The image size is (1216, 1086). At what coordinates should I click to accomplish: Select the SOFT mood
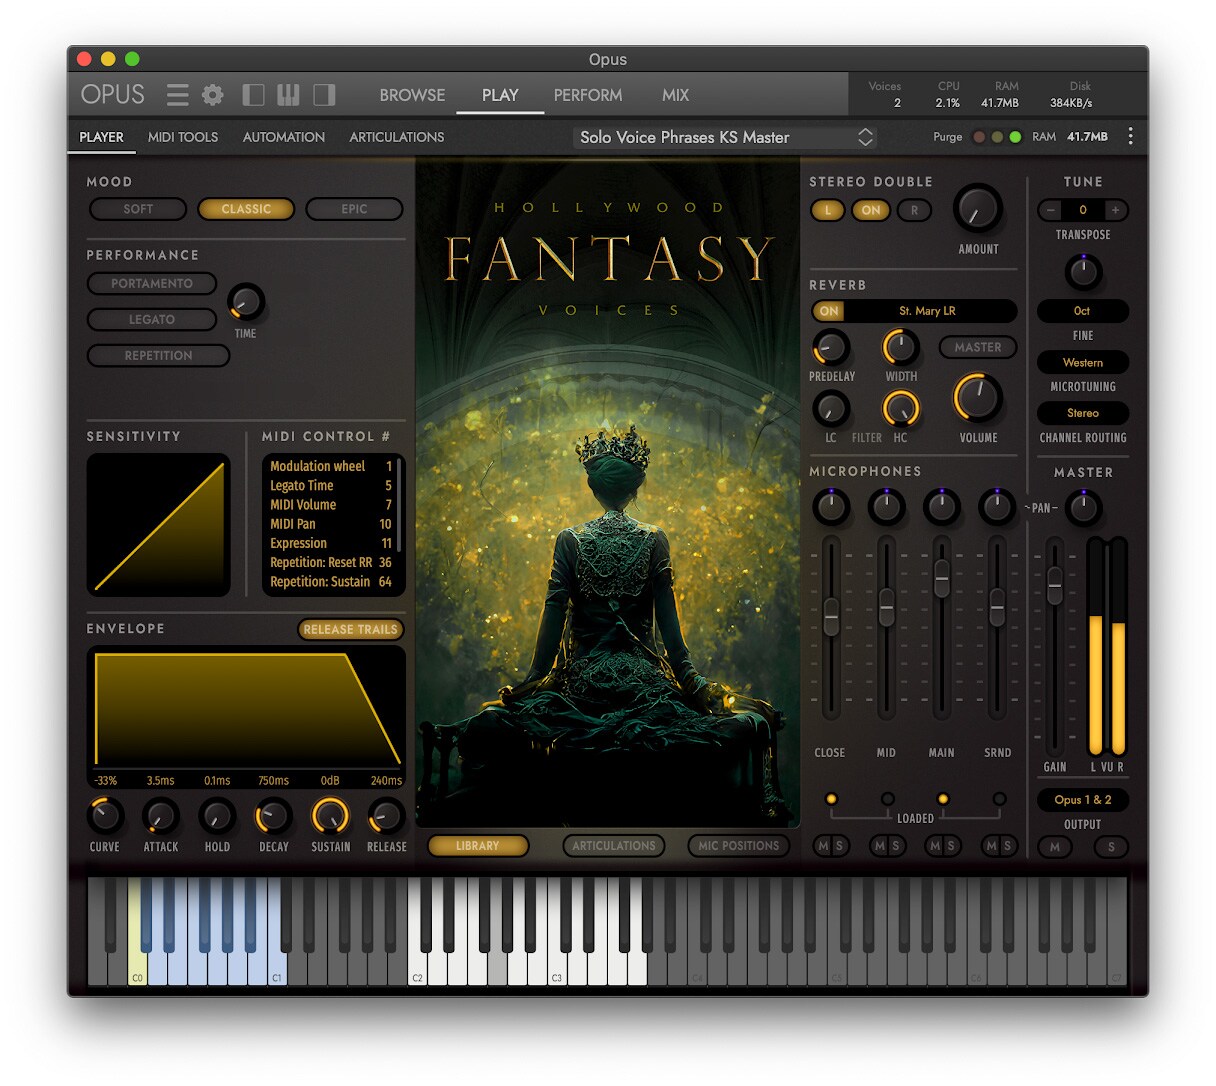pyautogui.click(x=138, y=209)
